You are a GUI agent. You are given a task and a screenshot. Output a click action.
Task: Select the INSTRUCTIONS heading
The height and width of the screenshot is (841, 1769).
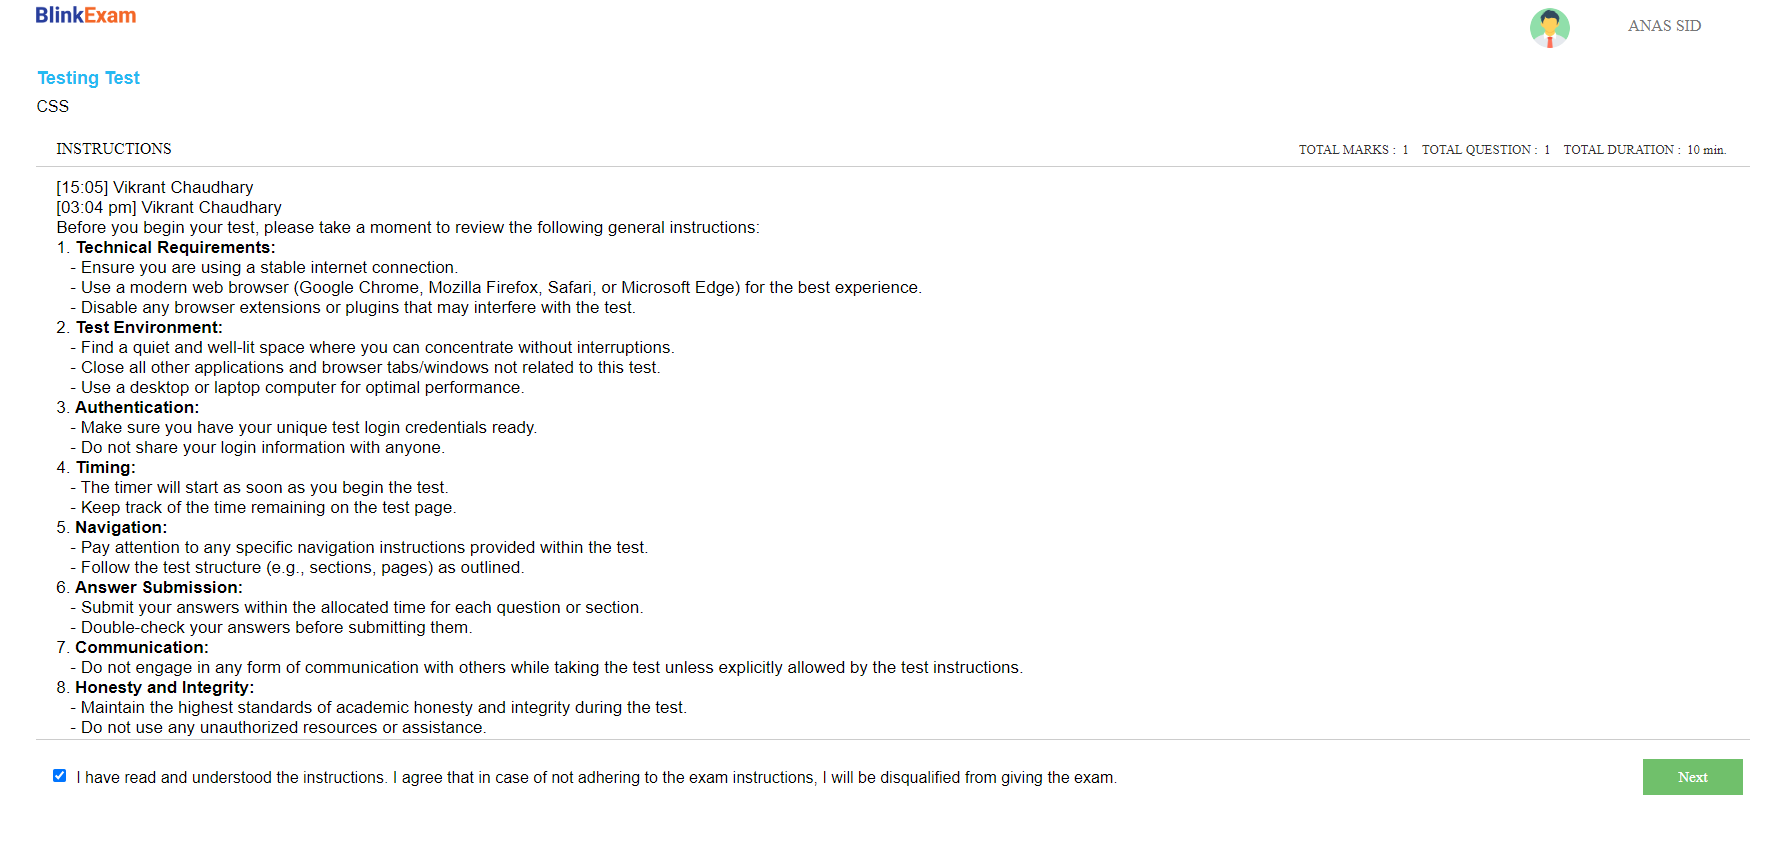point(114,149)
